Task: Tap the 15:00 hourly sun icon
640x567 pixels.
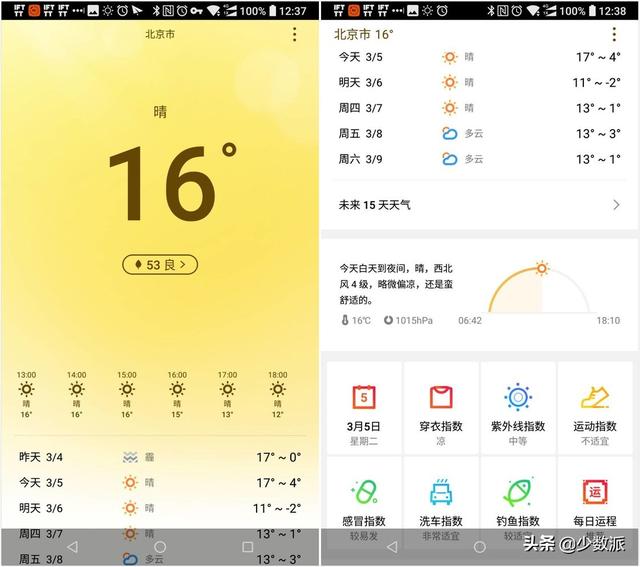Action: 127,389
